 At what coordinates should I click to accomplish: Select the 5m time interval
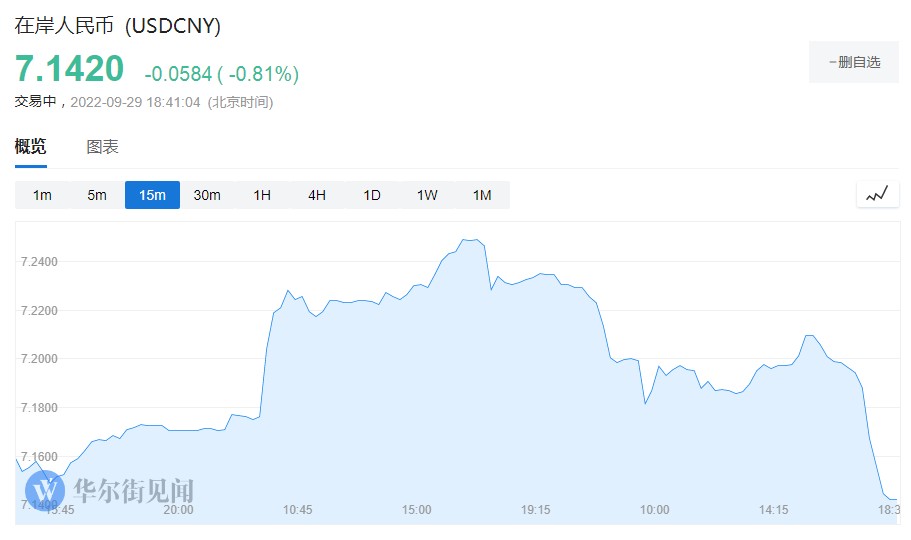coord(97,195)
